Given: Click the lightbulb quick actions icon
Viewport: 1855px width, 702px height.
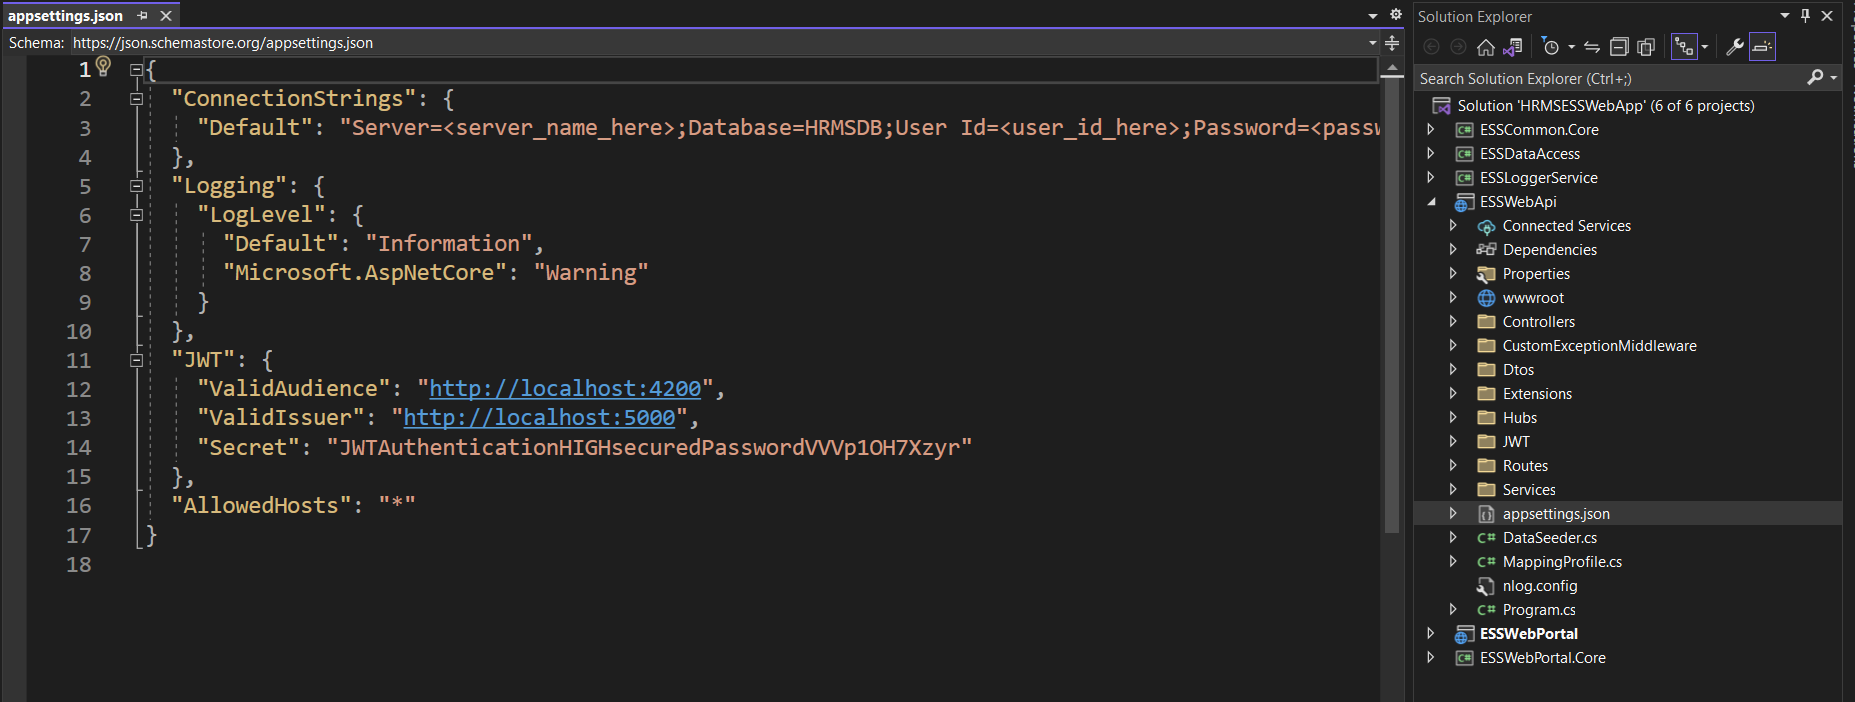Looking at the screenshot, I should pos(103,67).
